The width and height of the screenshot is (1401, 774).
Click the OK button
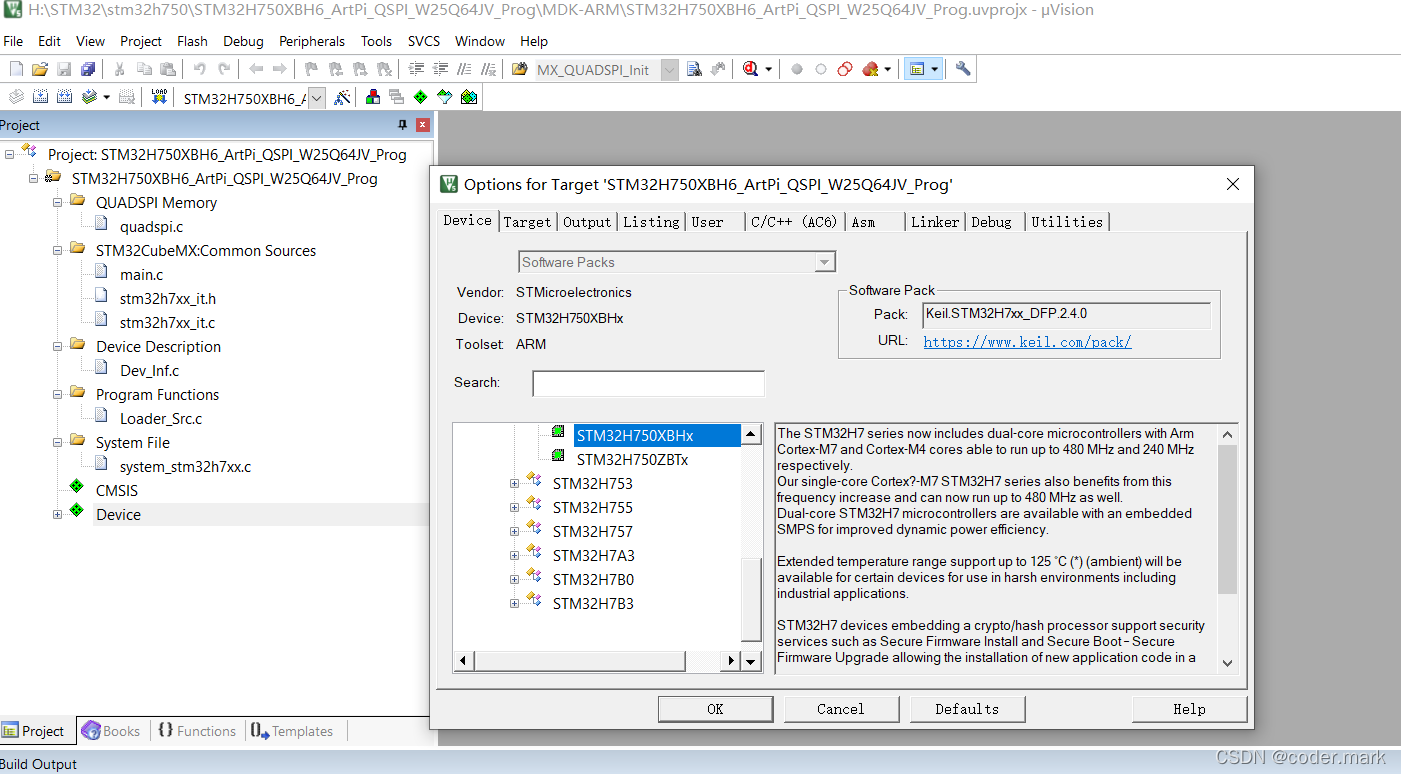point(715,709)
